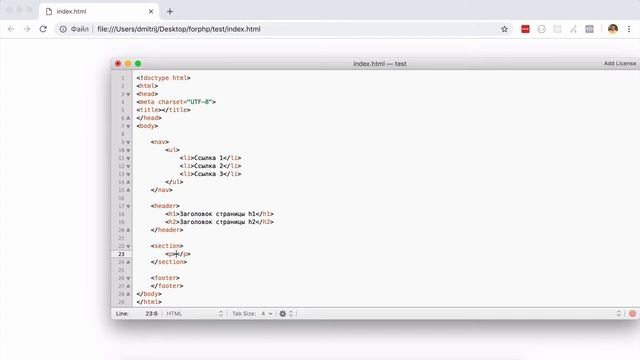
Task: Fold the Ссылка 2 li on line 12
Action: click(128, 166)
